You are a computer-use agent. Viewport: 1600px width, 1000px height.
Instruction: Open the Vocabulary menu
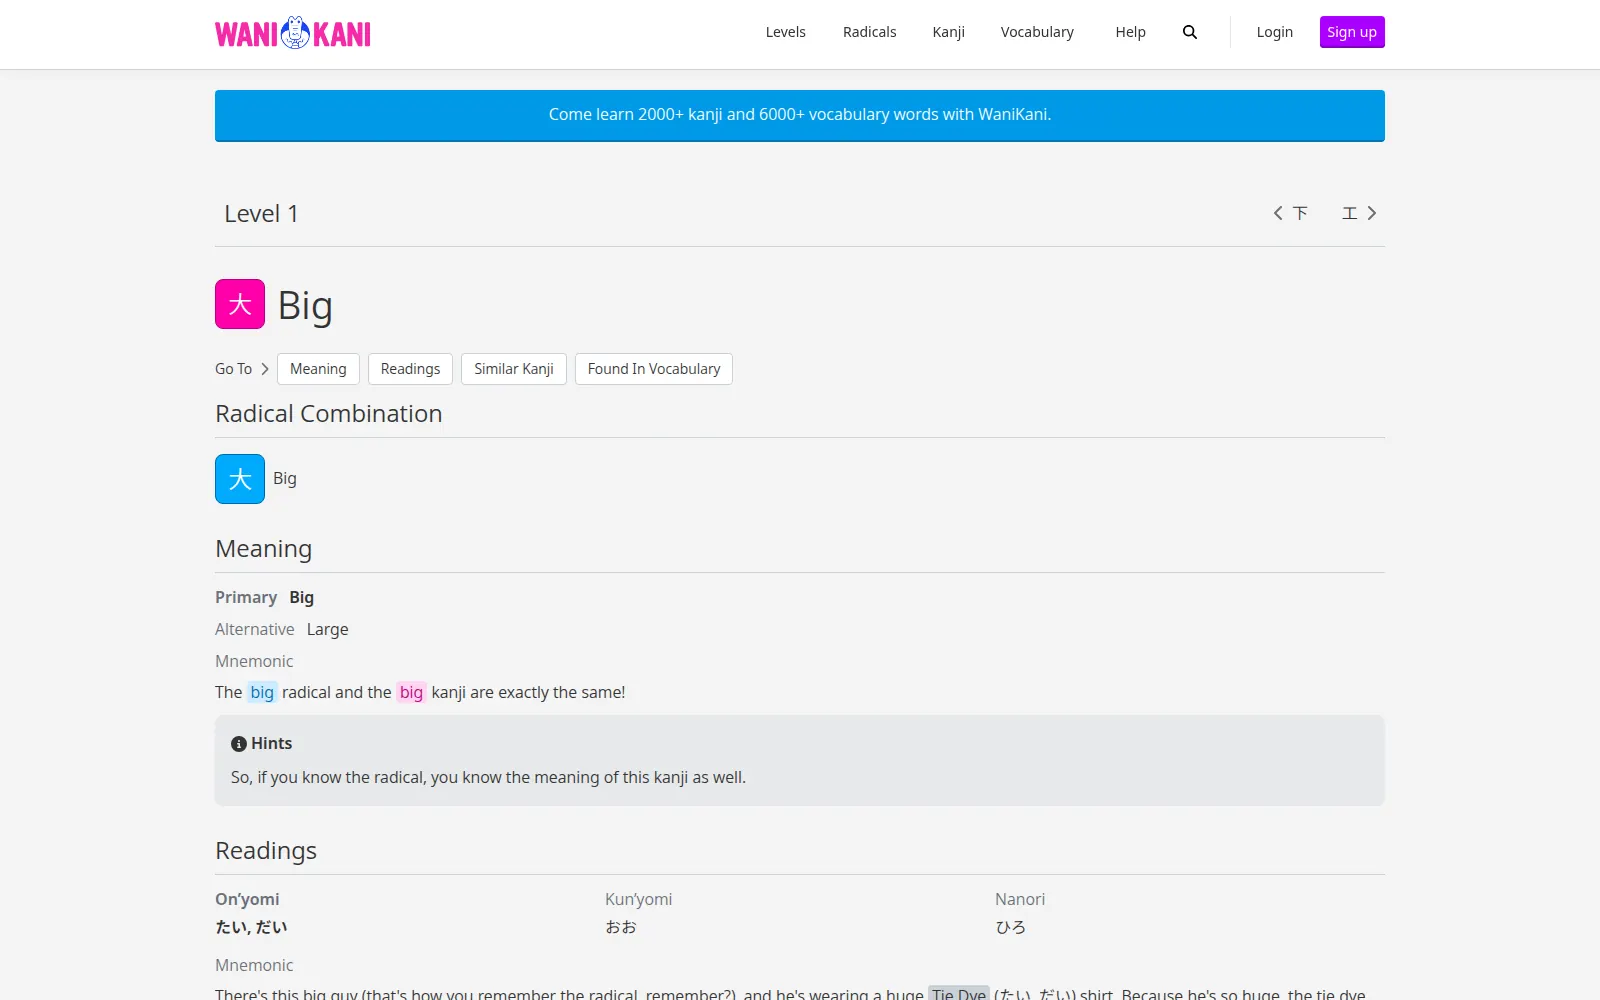tap(1037, 32)
